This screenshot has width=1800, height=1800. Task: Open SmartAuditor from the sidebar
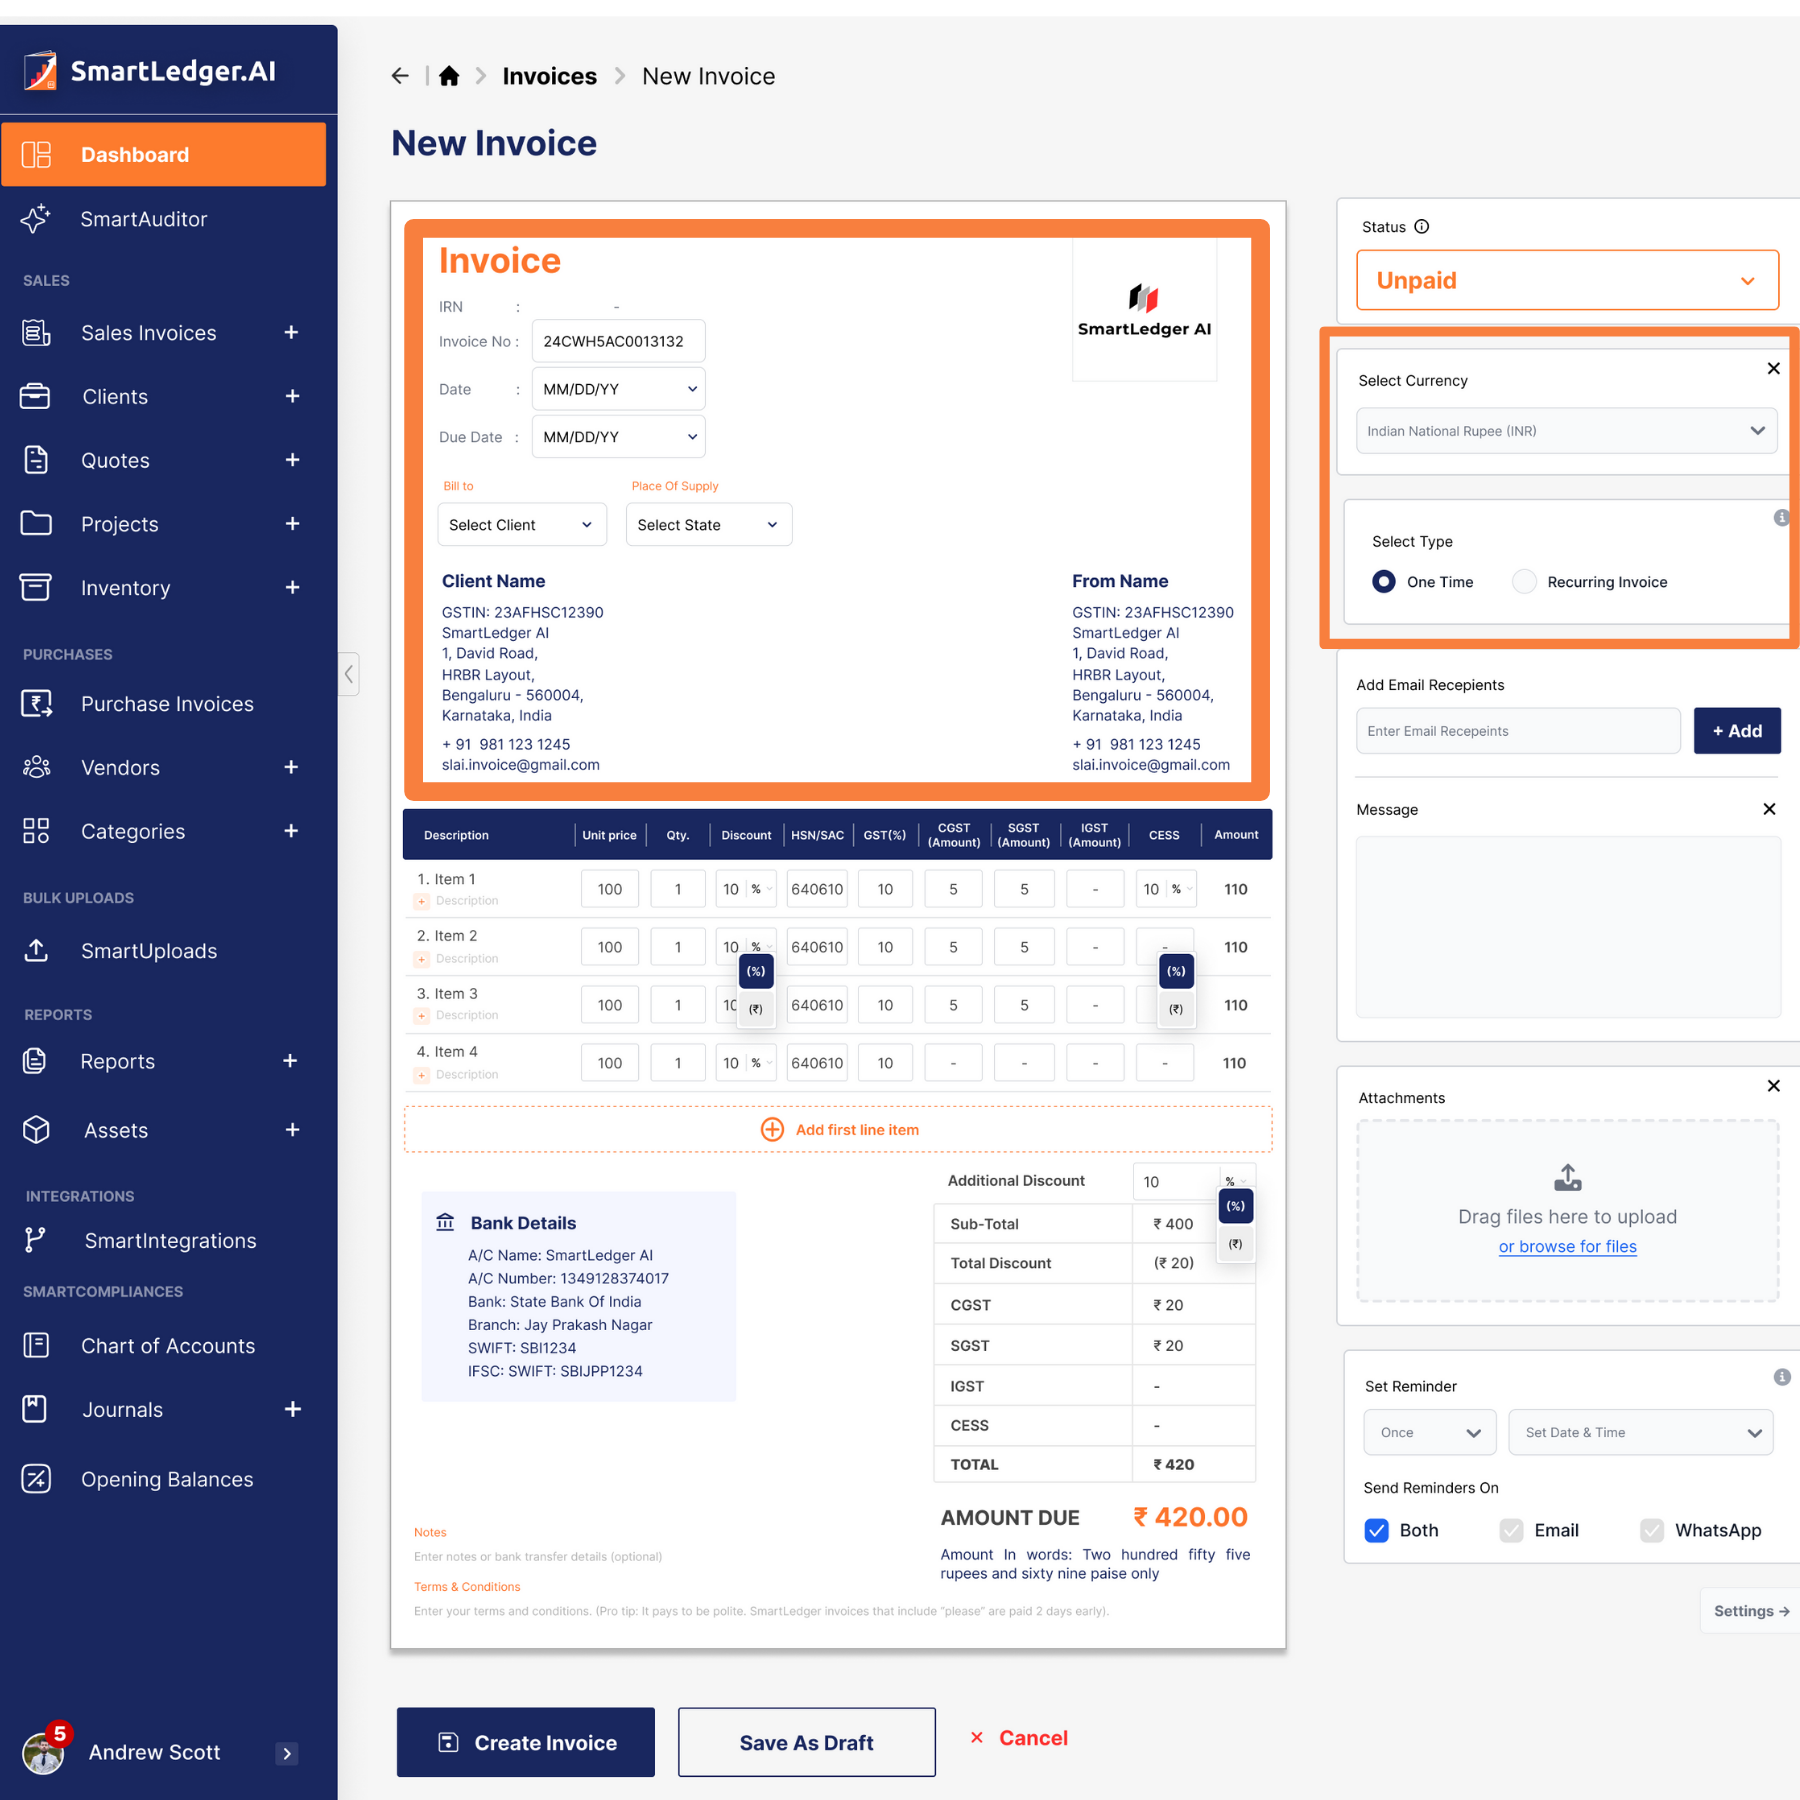pos(144,219)
